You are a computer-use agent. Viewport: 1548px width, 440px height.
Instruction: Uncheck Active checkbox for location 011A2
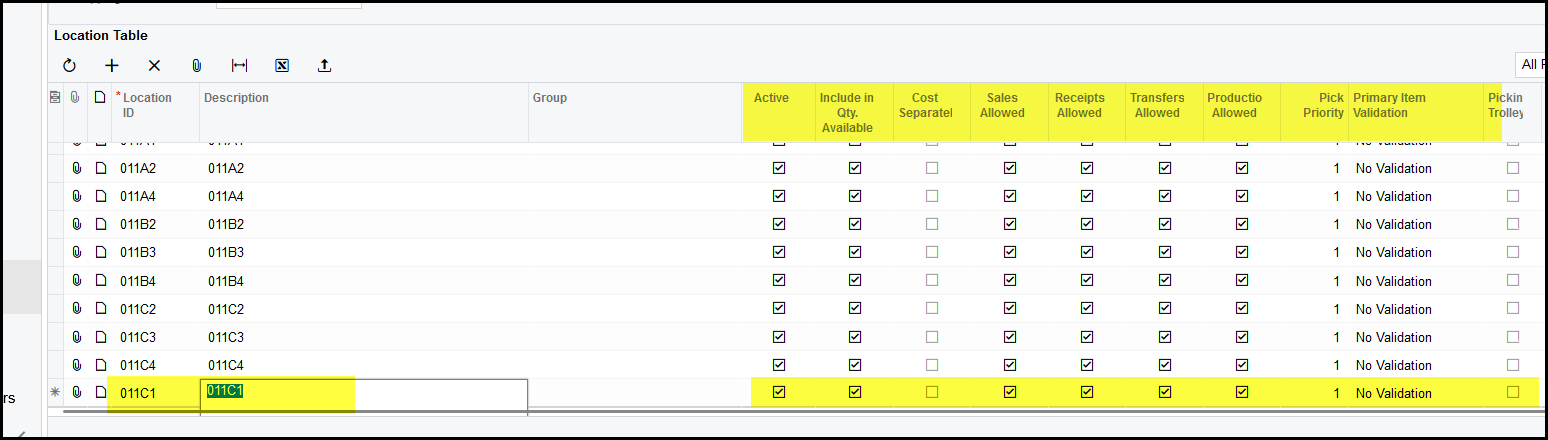tap(779, 168)
